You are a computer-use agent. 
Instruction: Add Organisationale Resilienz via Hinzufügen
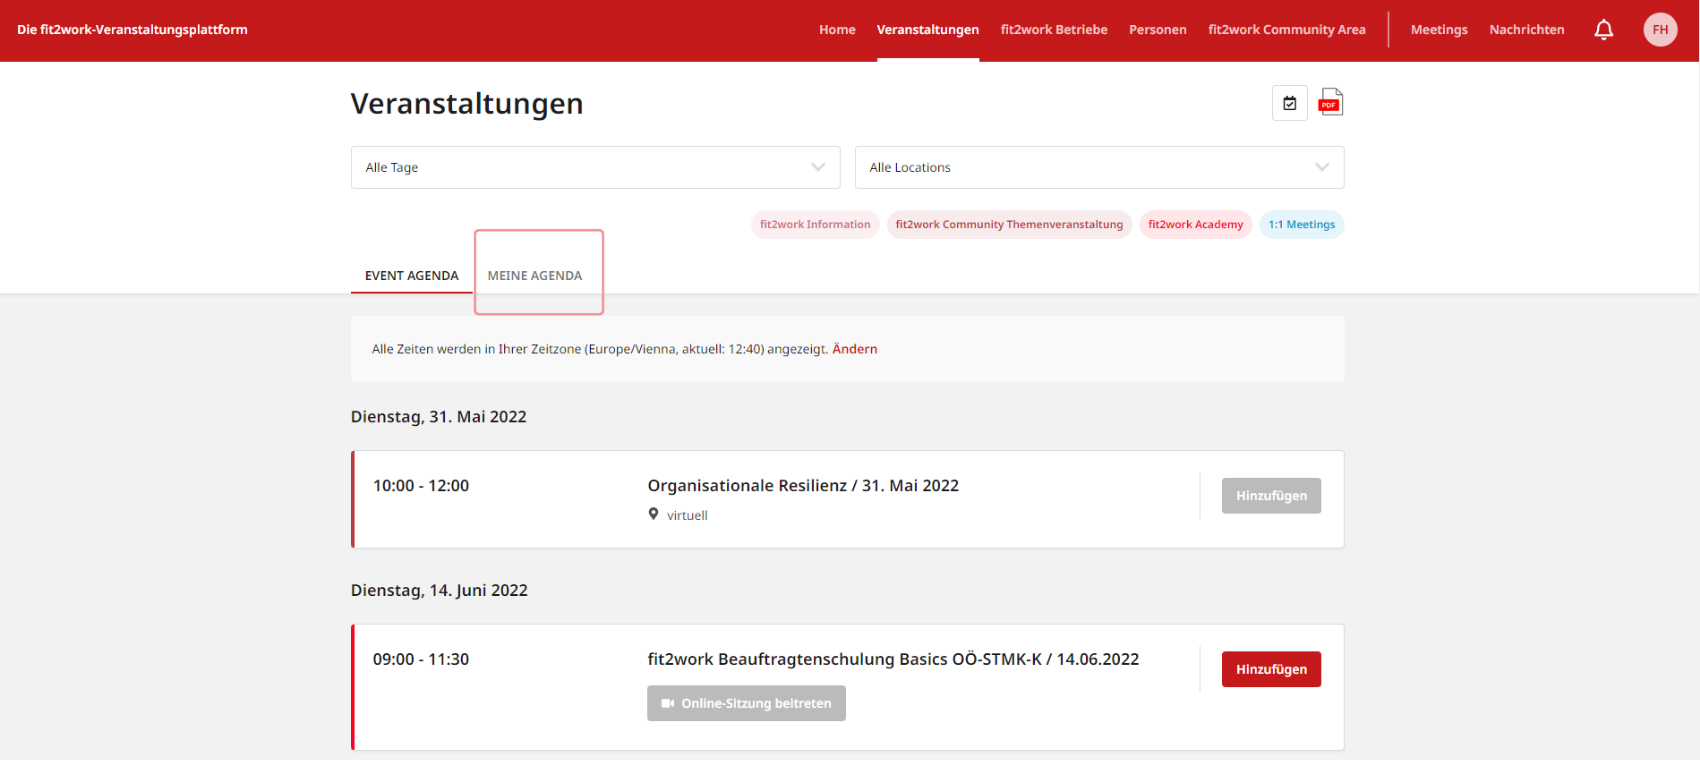pyautogui.click(x=1271, y=496)
